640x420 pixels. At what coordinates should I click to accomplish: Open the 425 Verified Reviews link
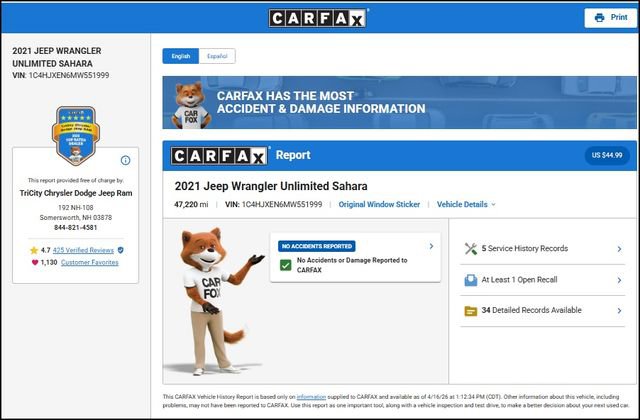(x=83, y=250)
